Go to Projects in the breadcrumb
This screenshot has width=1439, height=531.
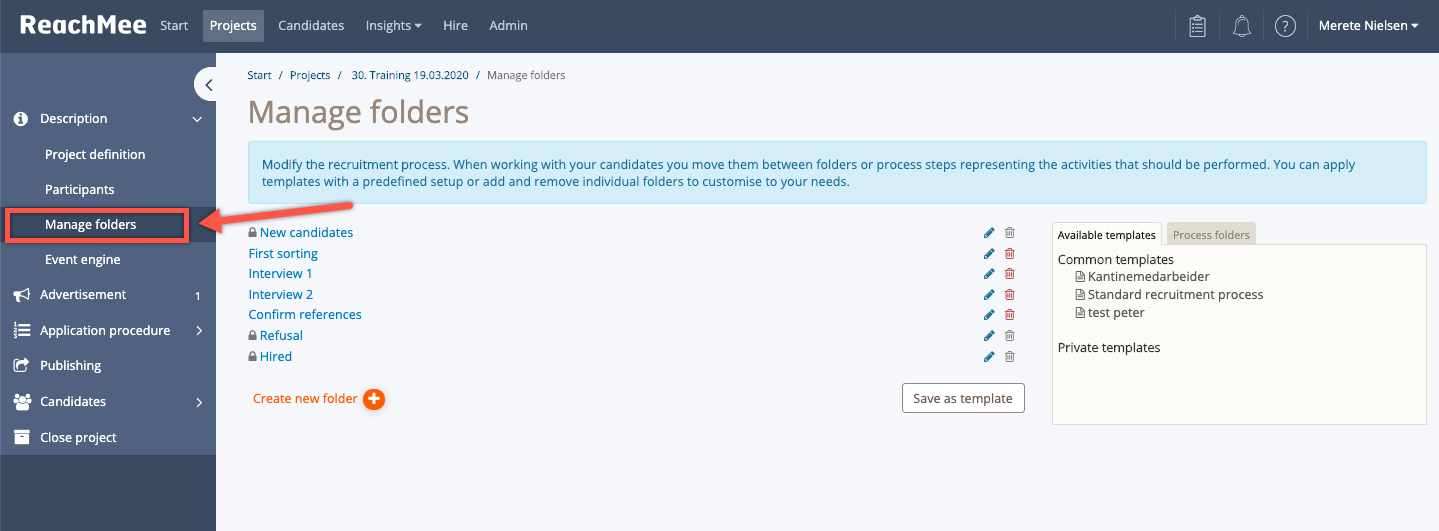(x=310, y=75)
